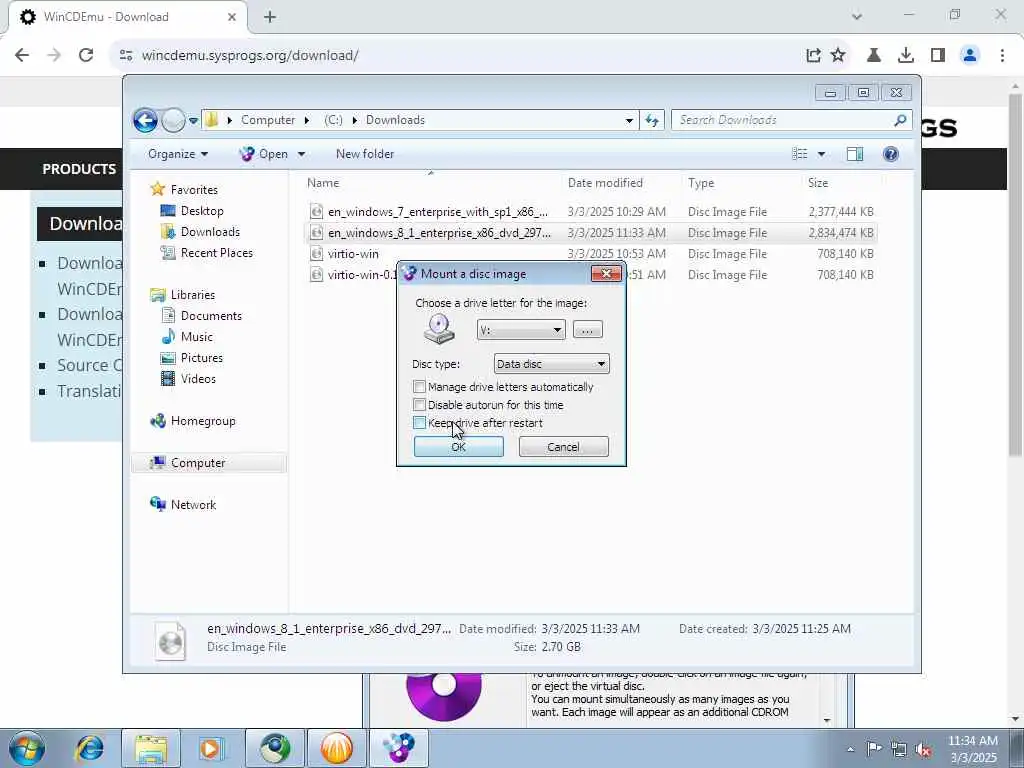Tick Manage drive letters automatically checkbox
The image size is (1024, 768).
pos(419,387)
